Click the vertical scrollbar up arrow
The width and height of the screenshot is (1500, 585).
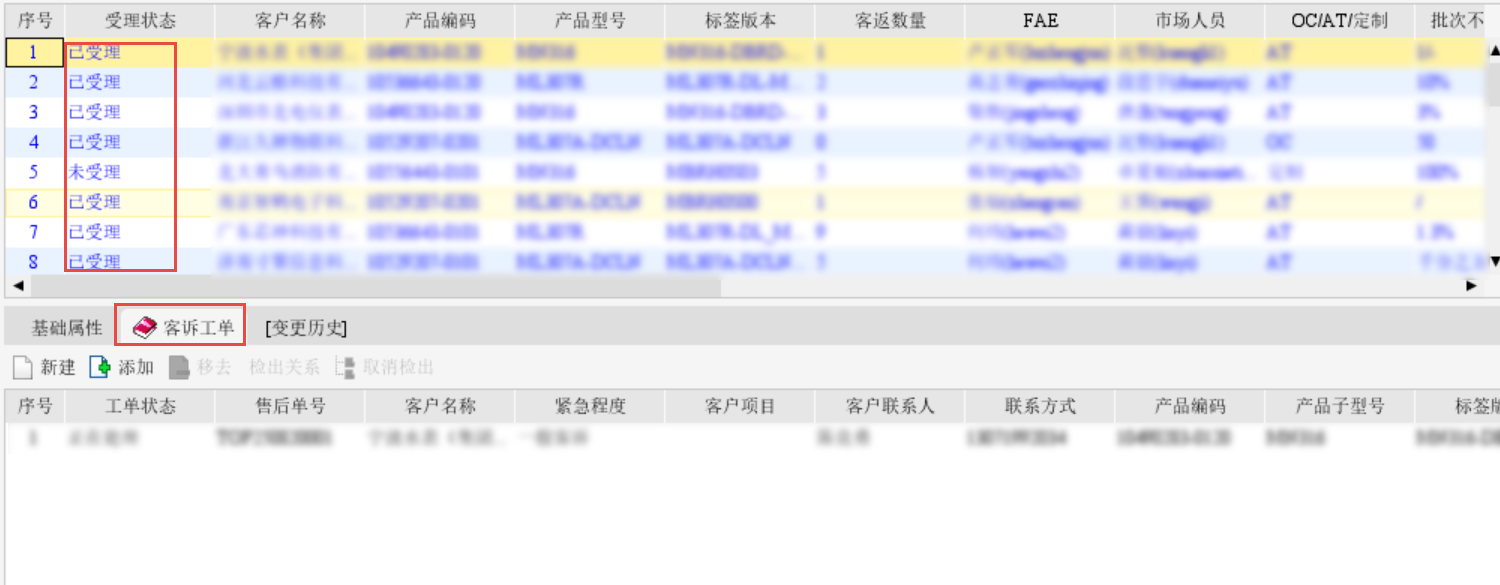click(1494, 49)
